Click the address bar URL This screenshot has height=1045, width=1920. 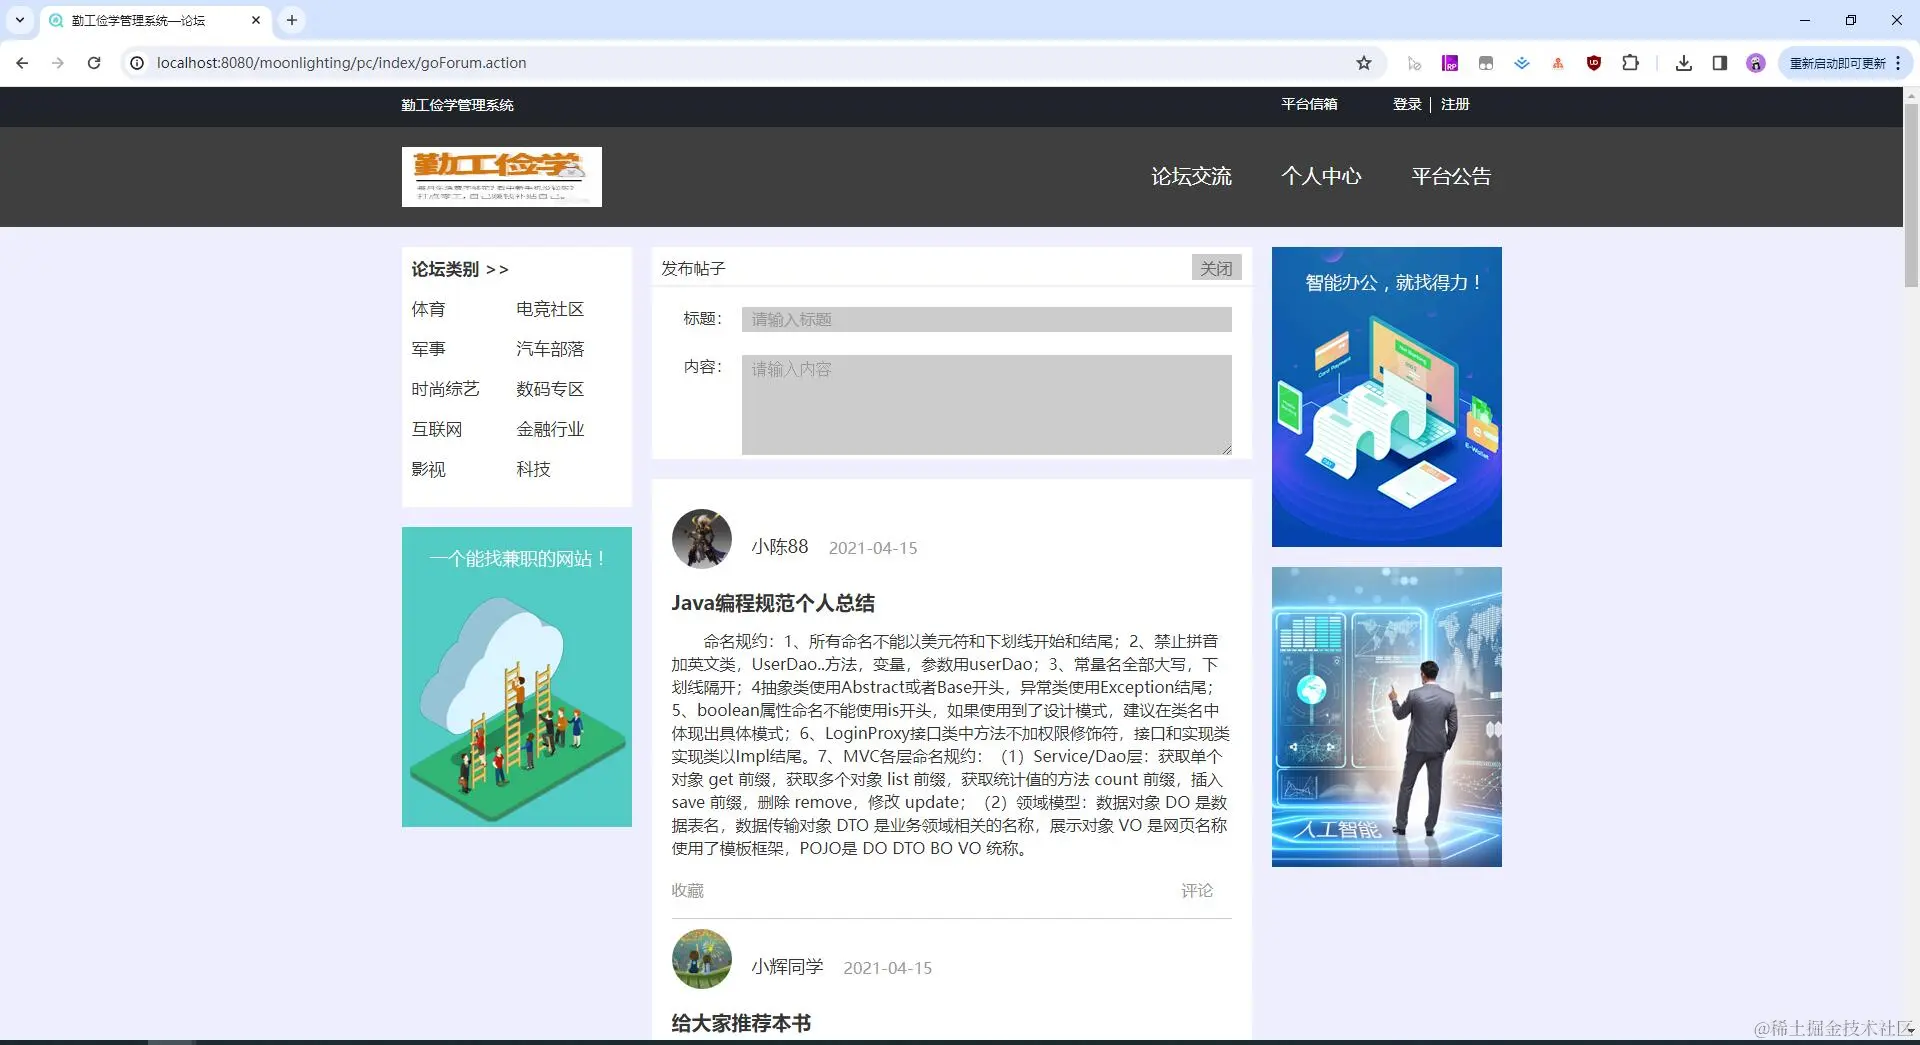tap(341, 63)
